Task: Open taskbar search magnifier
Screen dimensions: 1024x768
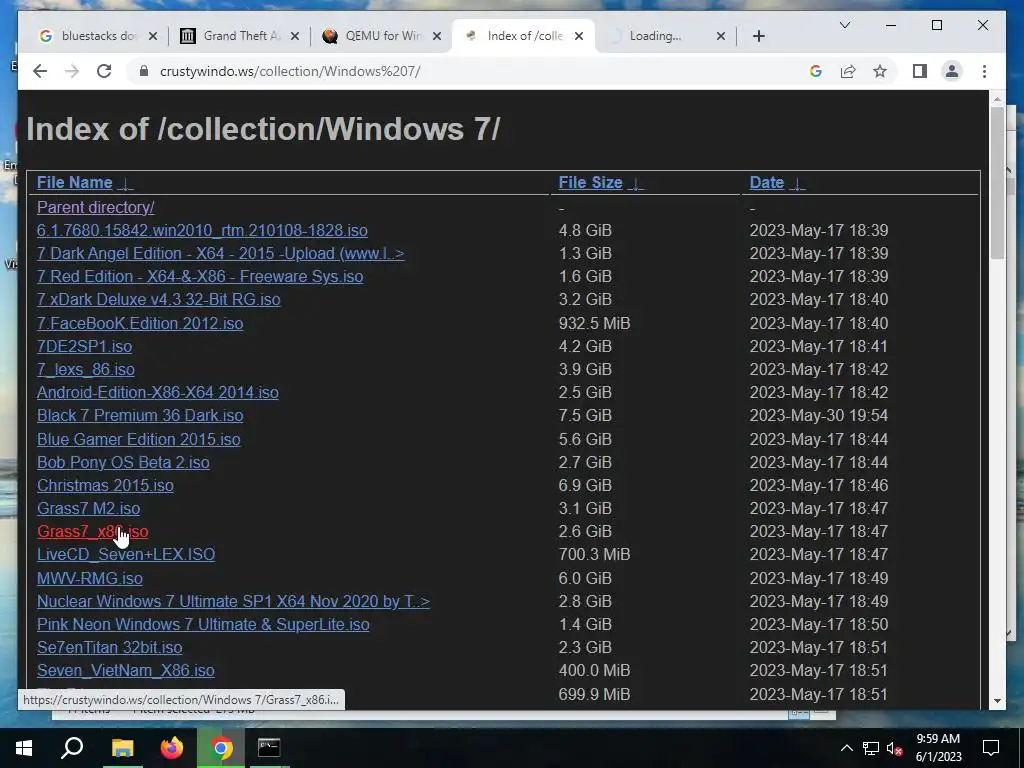Action: tap(72, 748)
